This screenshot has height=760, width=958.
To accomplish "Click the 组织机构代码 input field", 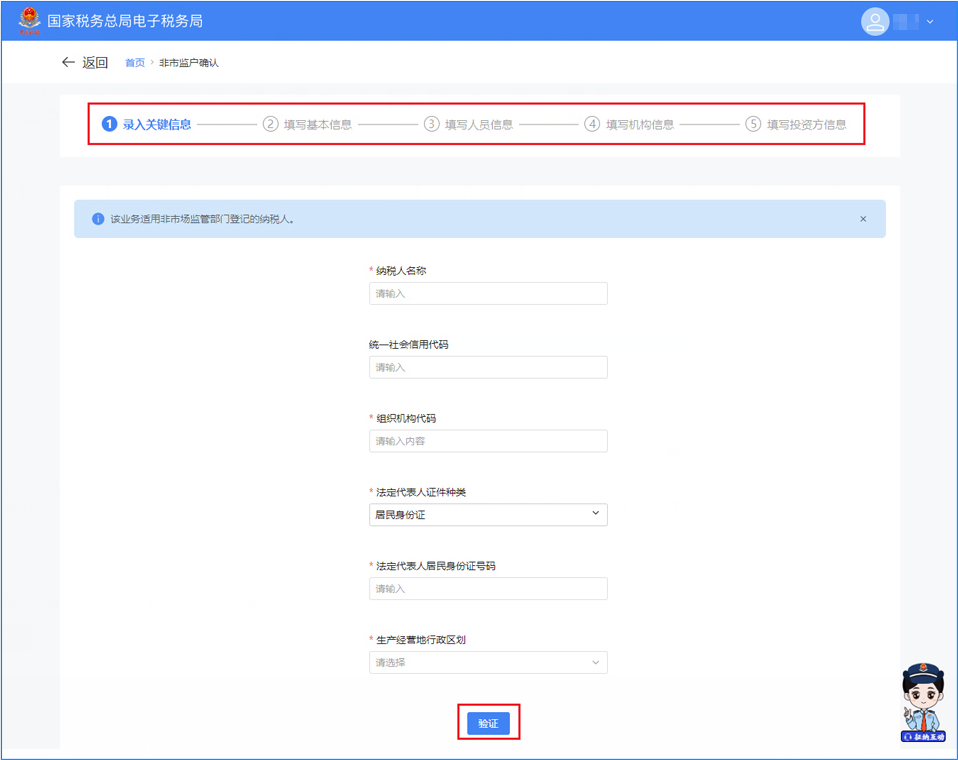I will pos(488,441).
